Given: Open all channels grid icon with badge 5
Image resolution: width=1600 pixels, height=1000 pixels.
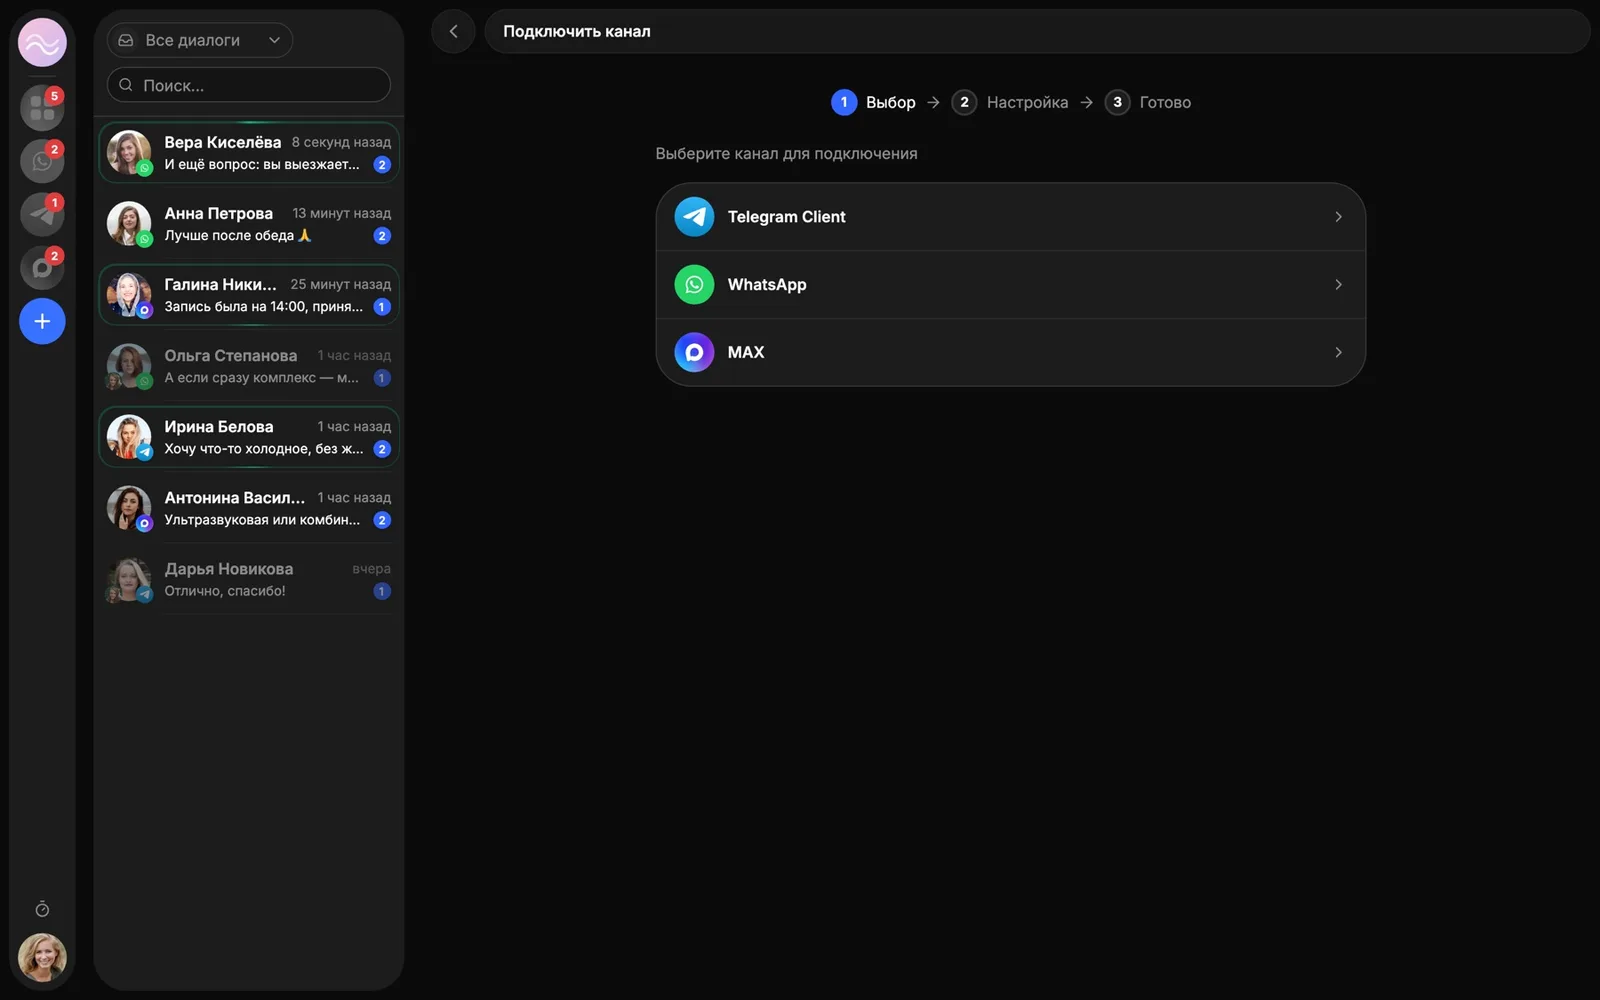Looking at the screenshot, I should [x=42, y=108].
